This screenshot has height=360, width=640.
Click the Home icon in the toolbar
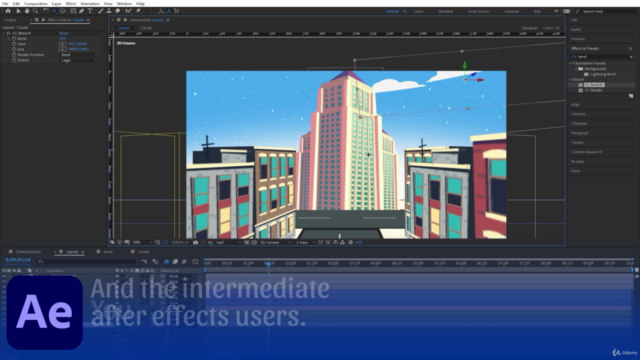point(8,11)
